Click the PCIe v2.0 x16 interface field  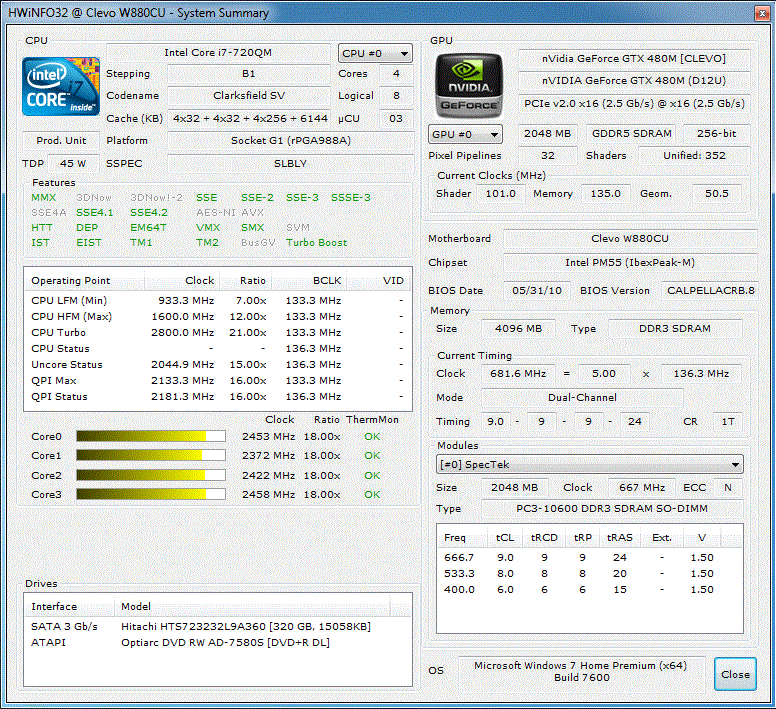(634, 104)
